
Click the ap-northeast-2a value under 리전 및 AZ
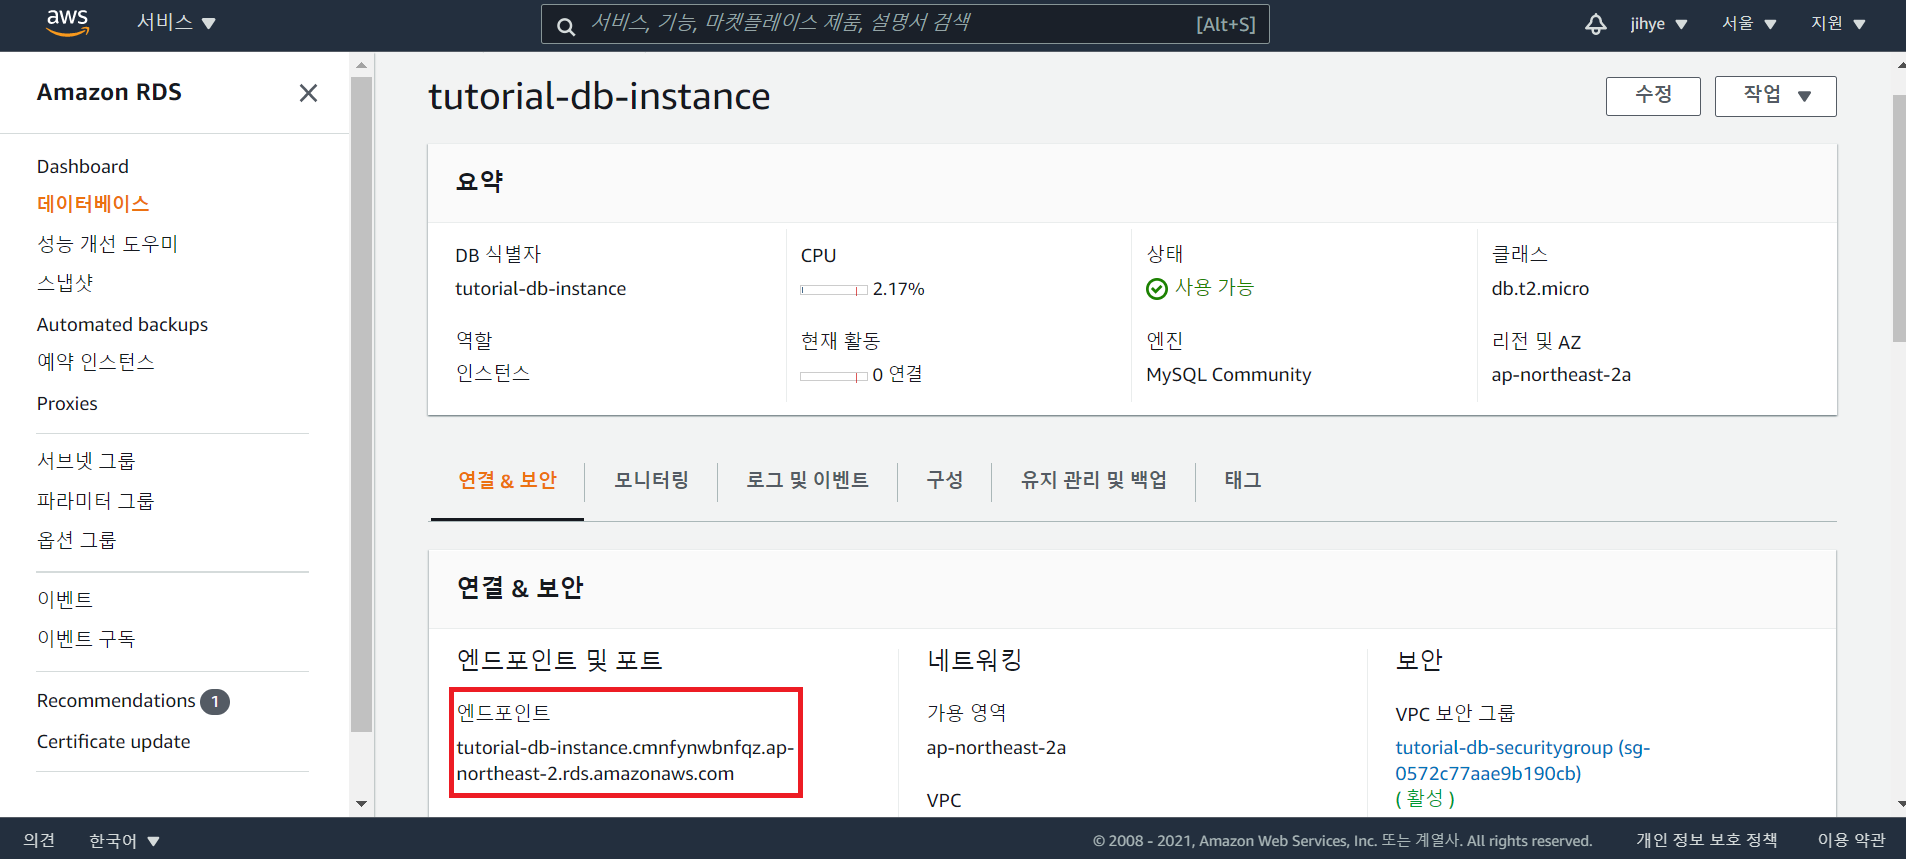coord(1560,375)
